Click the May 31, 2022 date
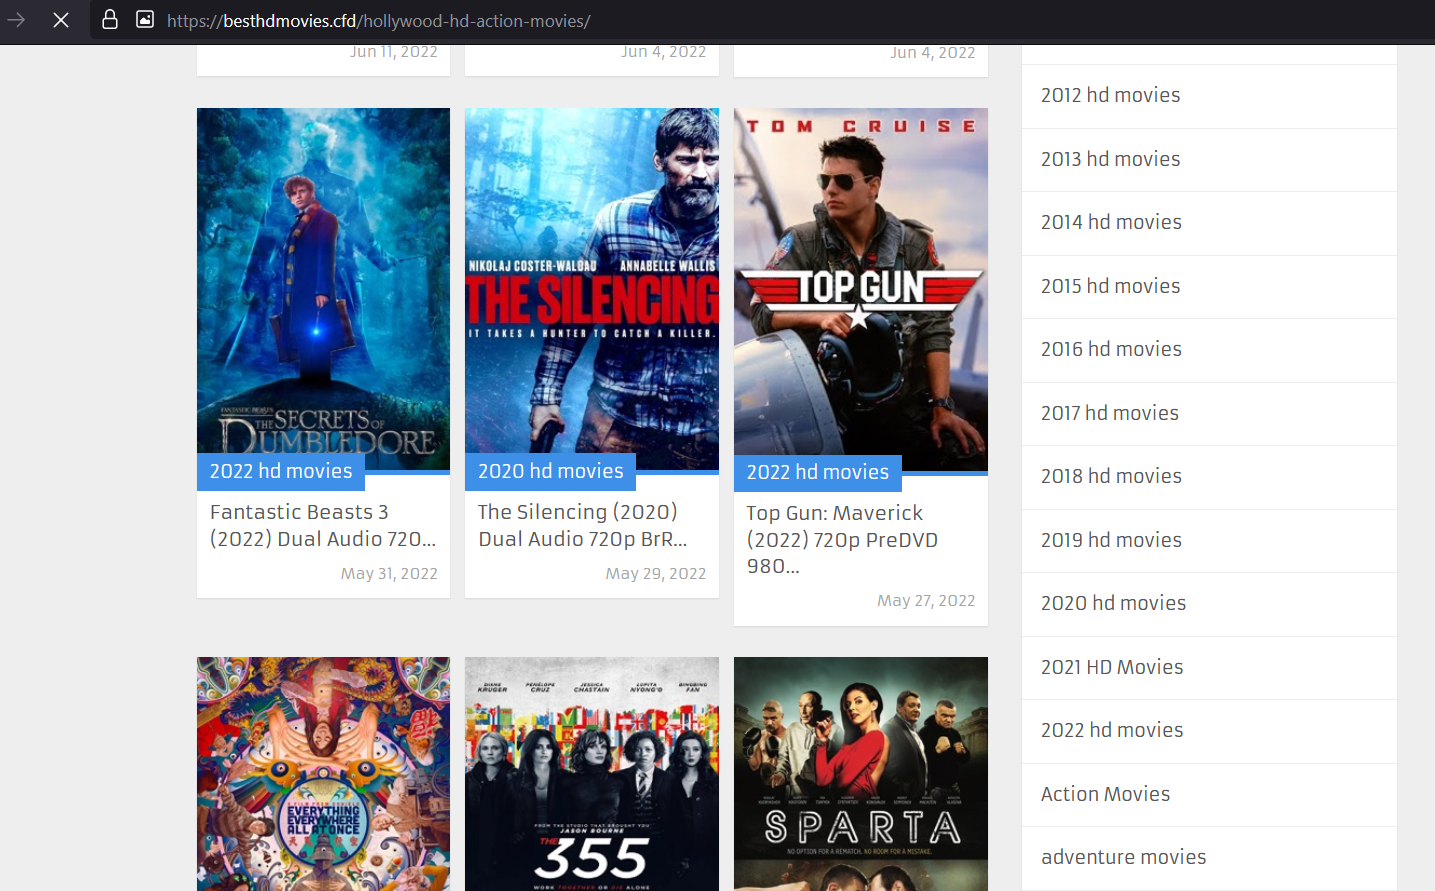Viewport: 1435px width, 891px height. pos(389,573)
